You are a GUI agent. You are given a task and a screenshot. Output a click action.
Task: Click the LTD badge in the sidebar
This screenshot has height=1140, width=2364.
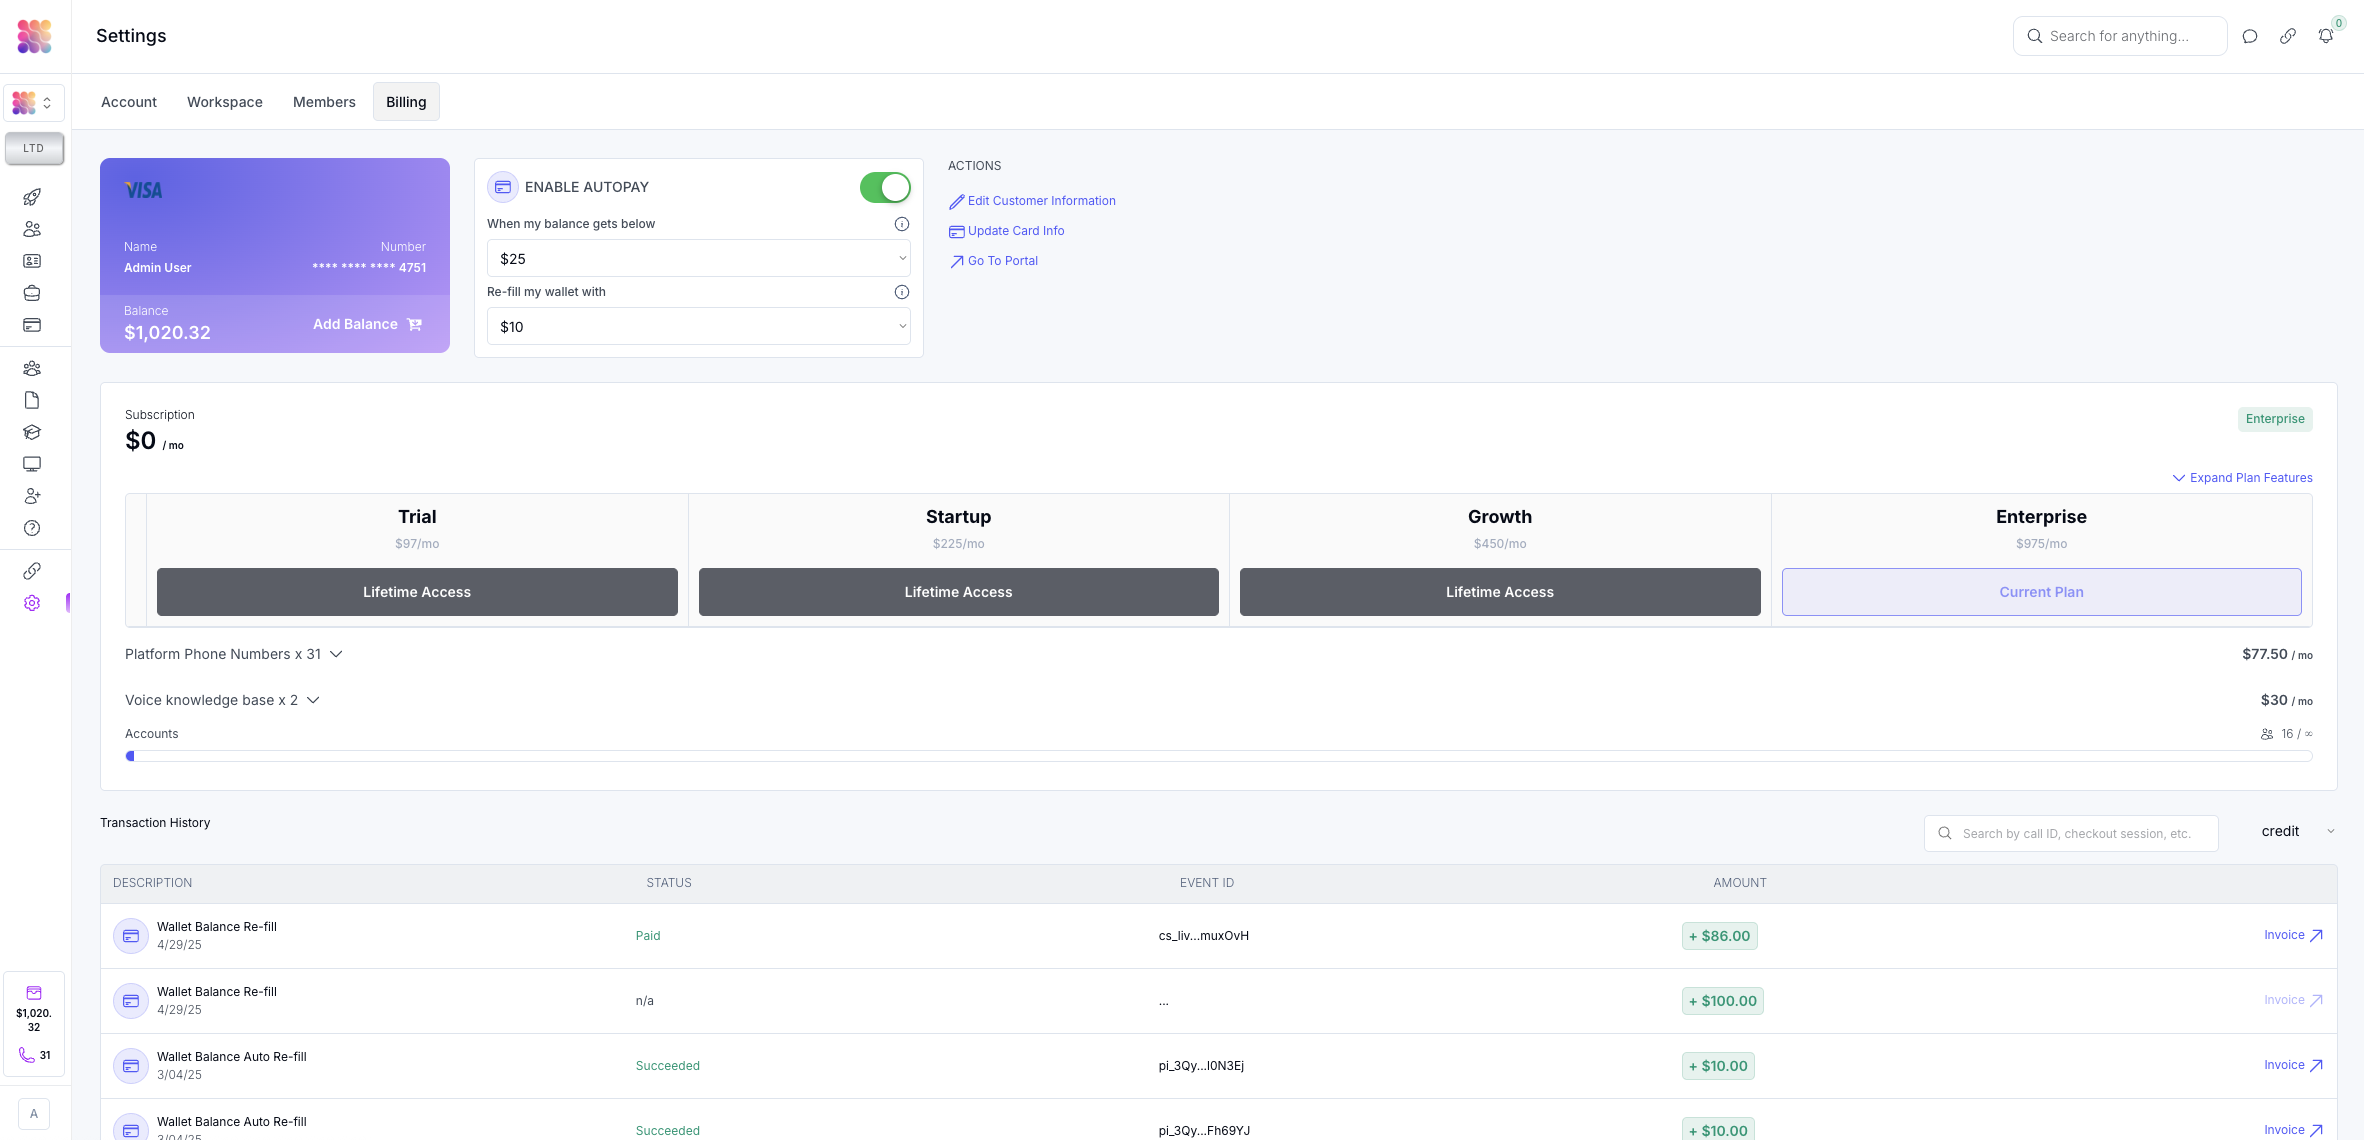[33, 148]
